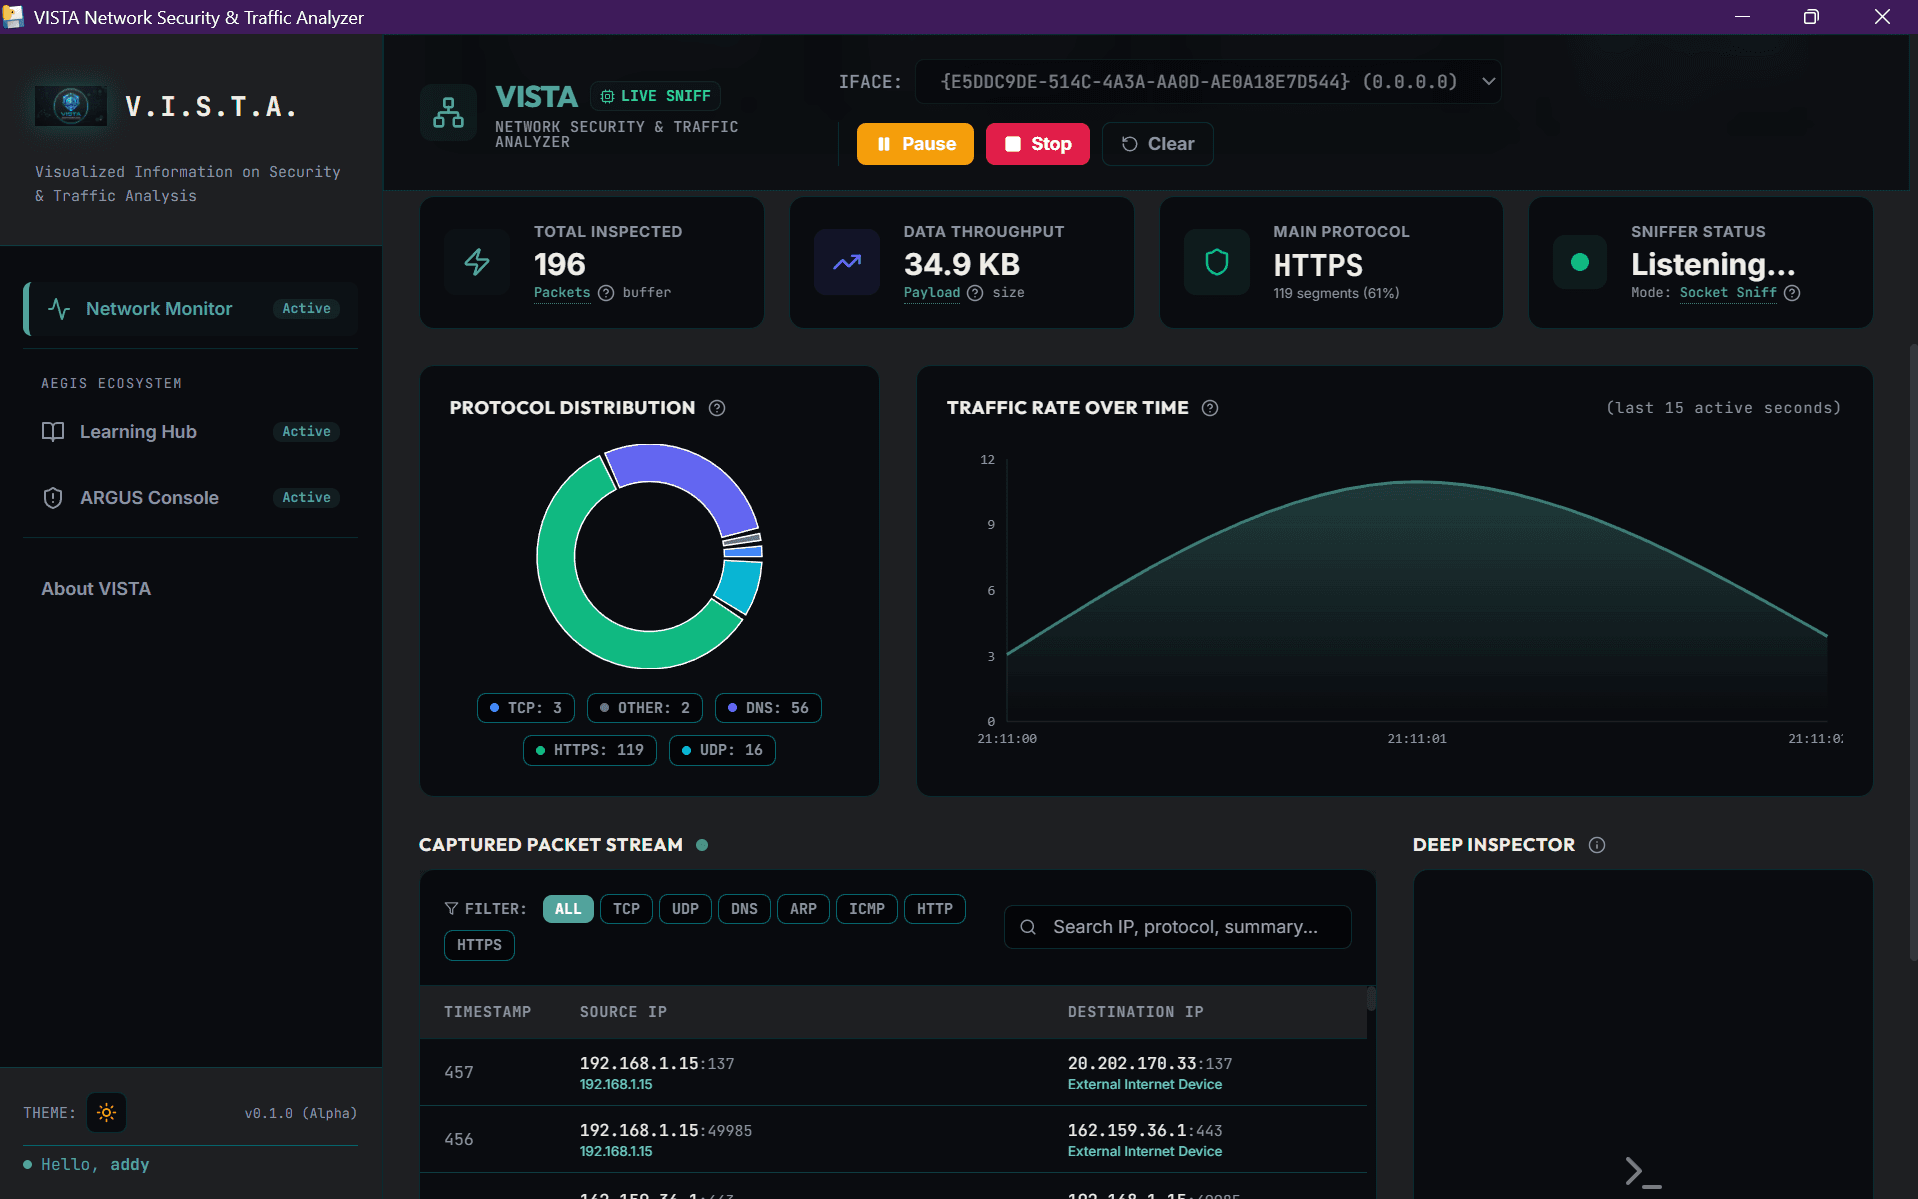The width and height of the screenshot is (1918, 1199).
Task: Click the shield Main Protocol icon
Action: click(1217, 262)
